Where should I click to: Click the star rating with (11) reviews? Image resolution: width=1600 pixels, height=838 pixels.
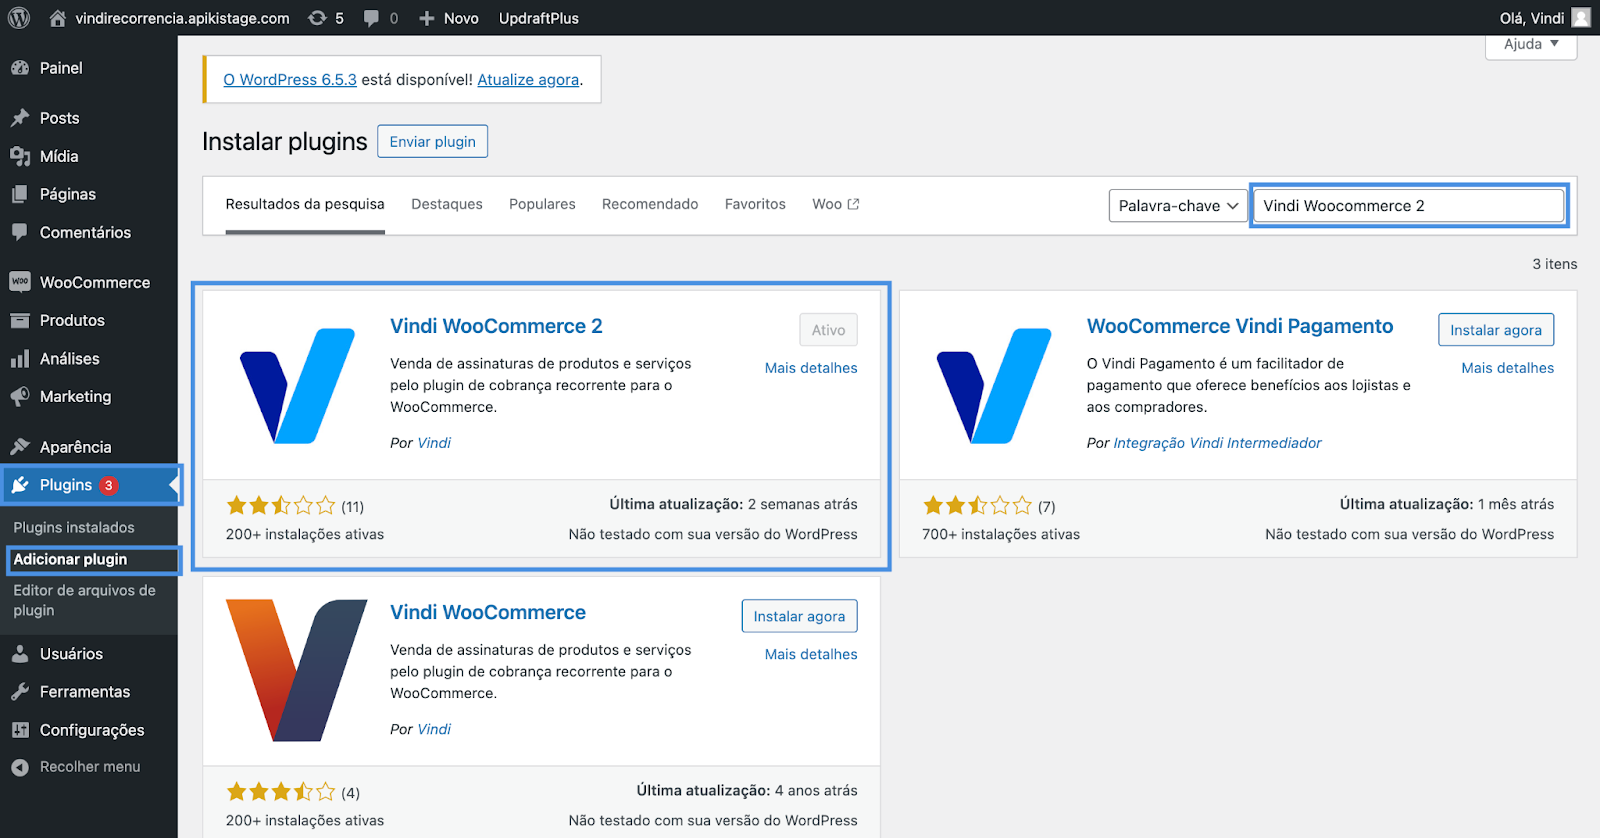pyautogui.click(x=281, y=506)
